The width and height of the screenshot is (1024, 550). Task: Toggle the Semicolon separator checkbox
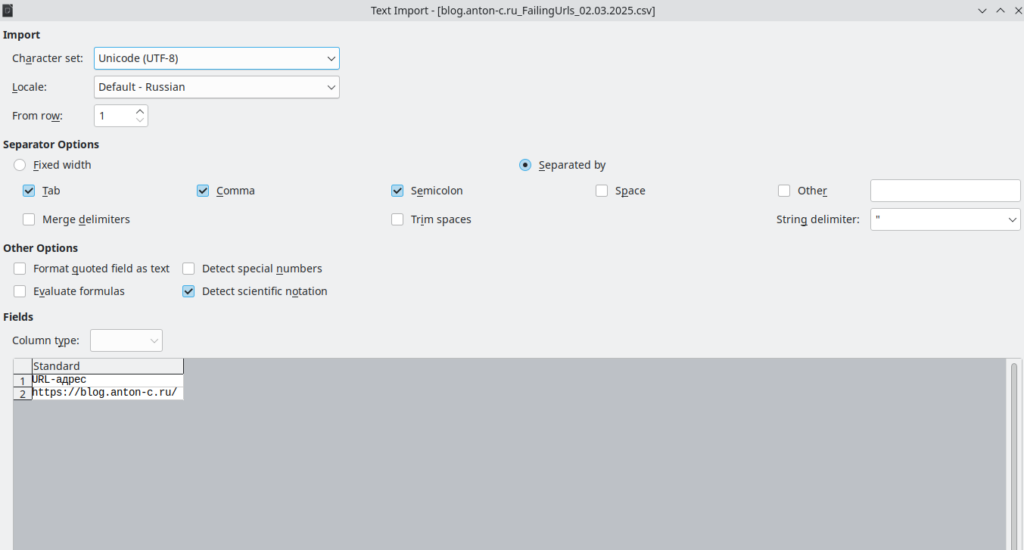click(398, 191)
